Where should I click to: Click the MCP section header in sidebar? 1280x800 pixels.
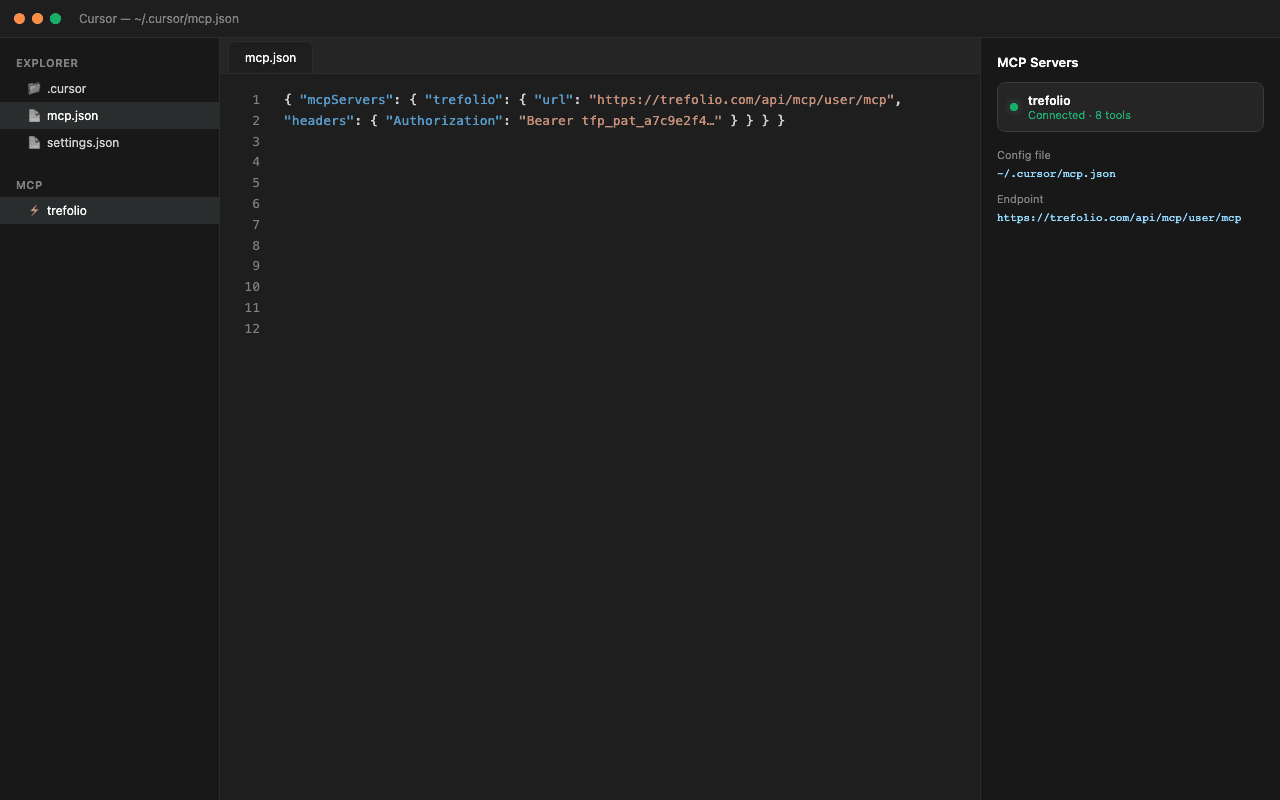click(x=29, y=185)
